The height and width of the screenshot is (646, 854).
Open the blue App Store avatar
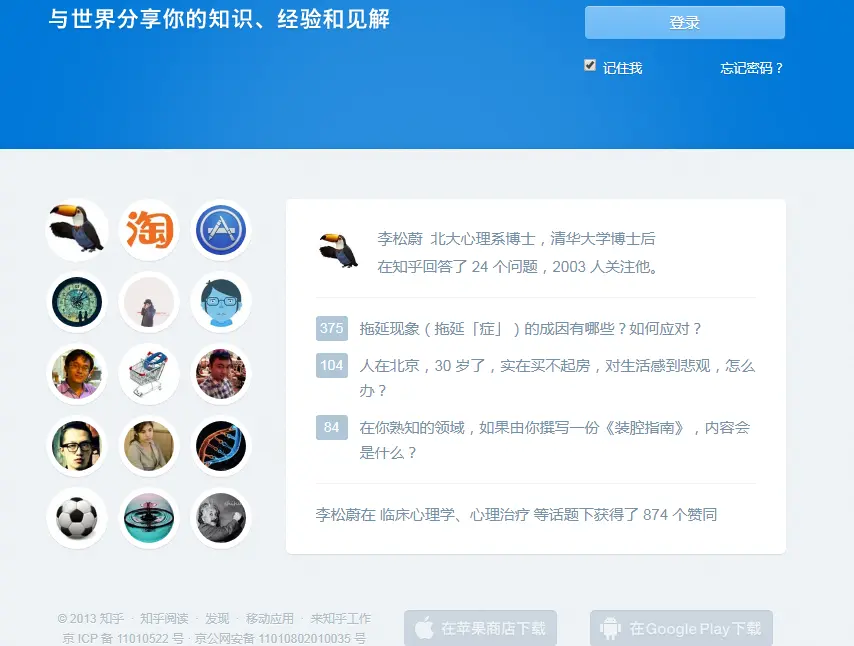tap(221, 230)
